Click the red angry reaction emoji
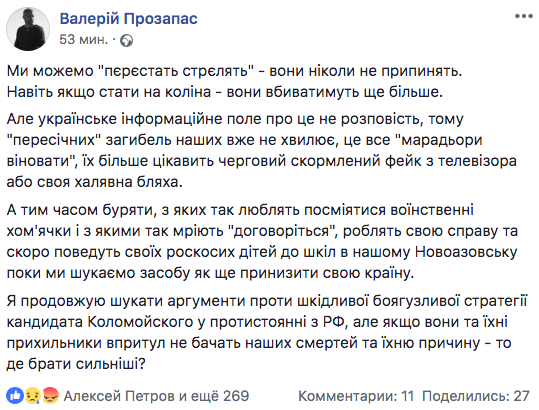Image resolution: width=539 pixels, height=410 pixels. point(50,396)
